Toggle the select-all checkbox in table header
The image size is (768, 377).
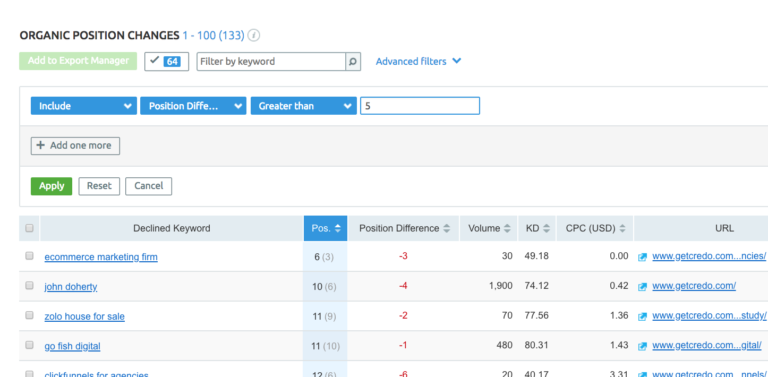(x=29, y=228)
